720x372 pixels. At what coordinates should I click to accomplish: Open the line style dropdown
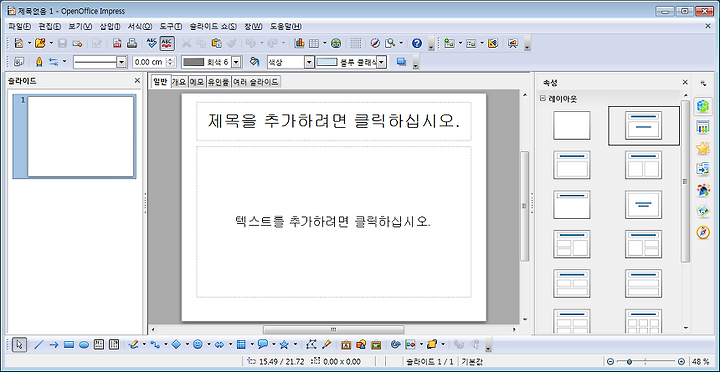pyautogui.click(x=122, y=62)
